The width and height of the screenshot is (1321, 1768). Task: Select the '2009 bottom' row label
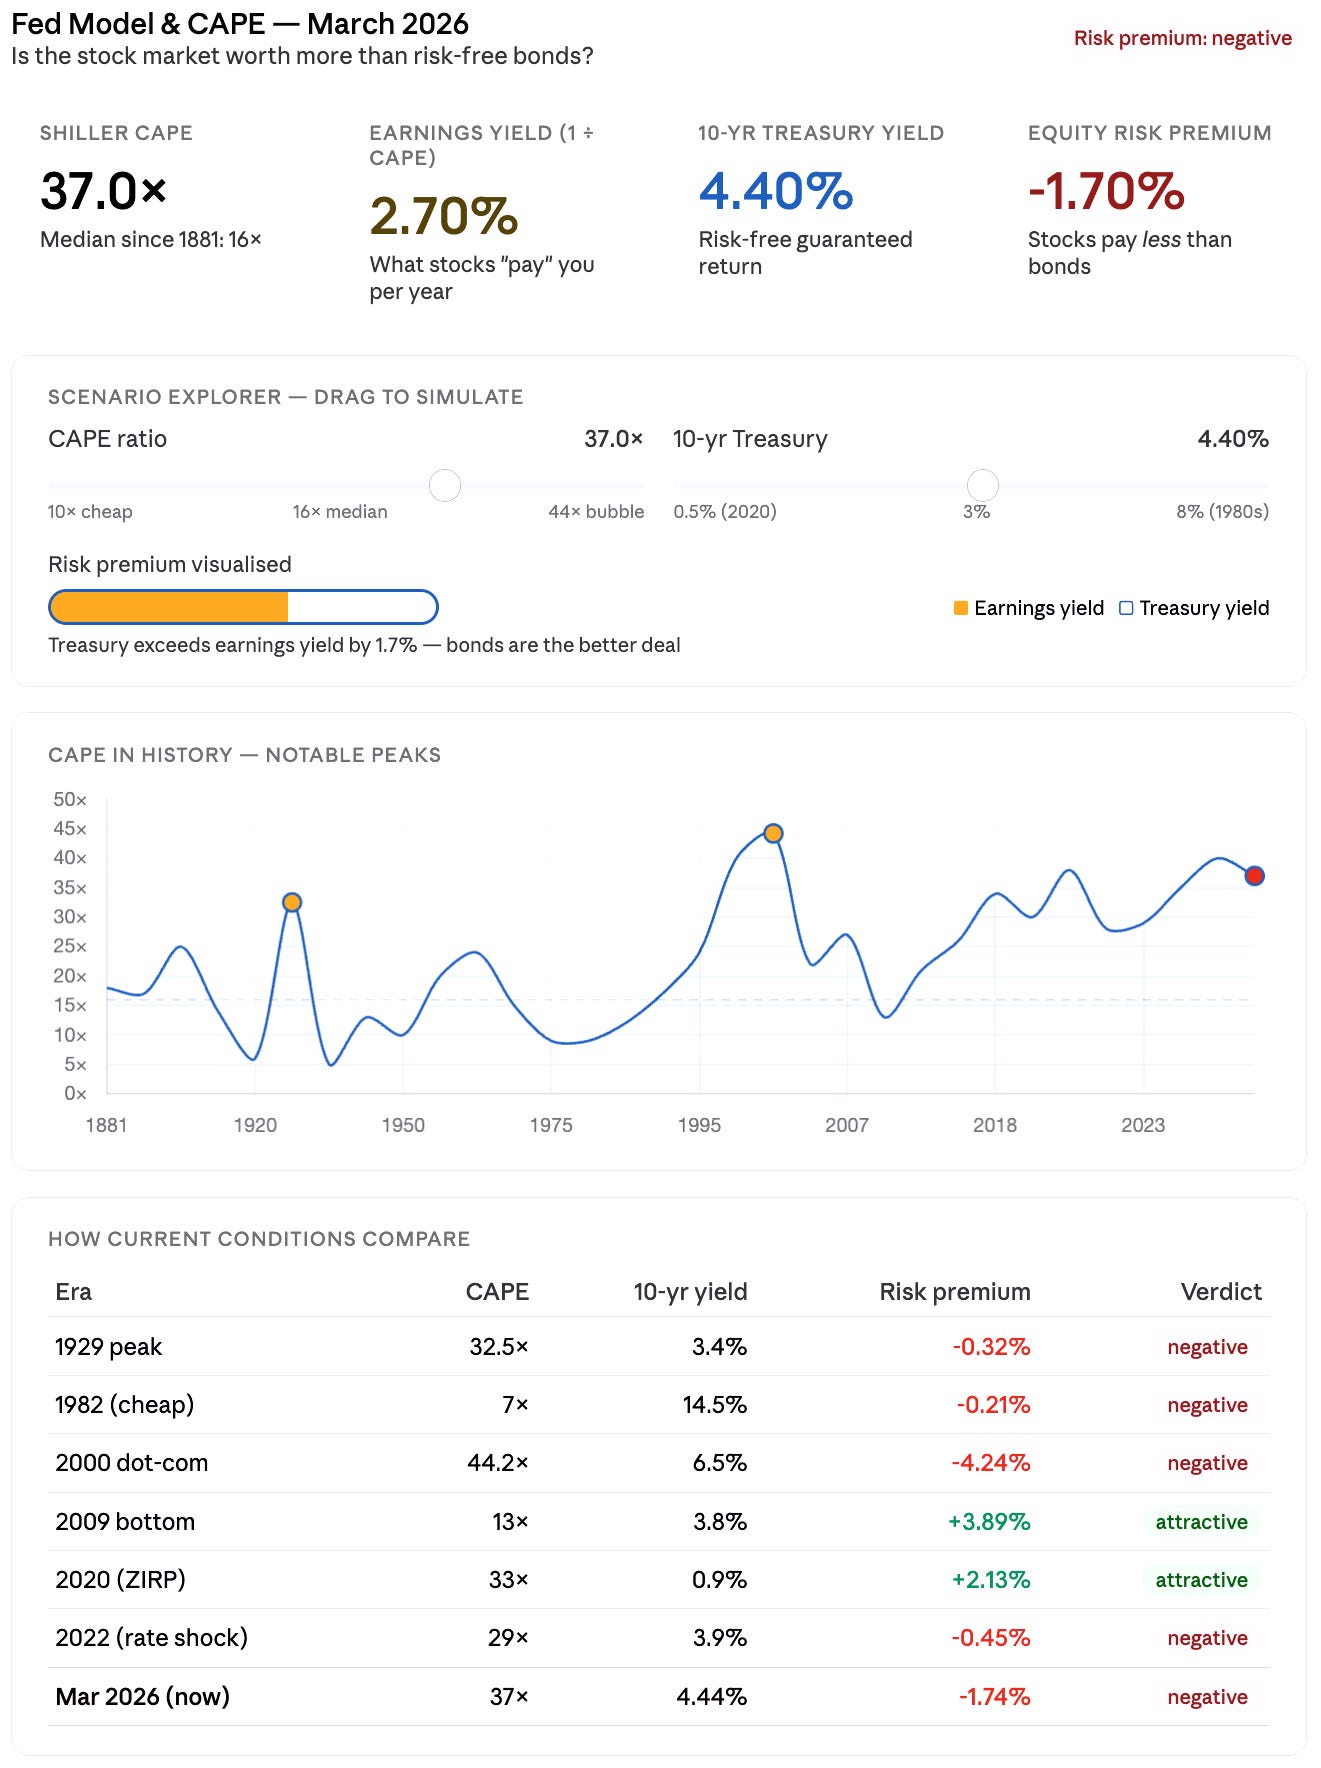(x=125, y=1521)
